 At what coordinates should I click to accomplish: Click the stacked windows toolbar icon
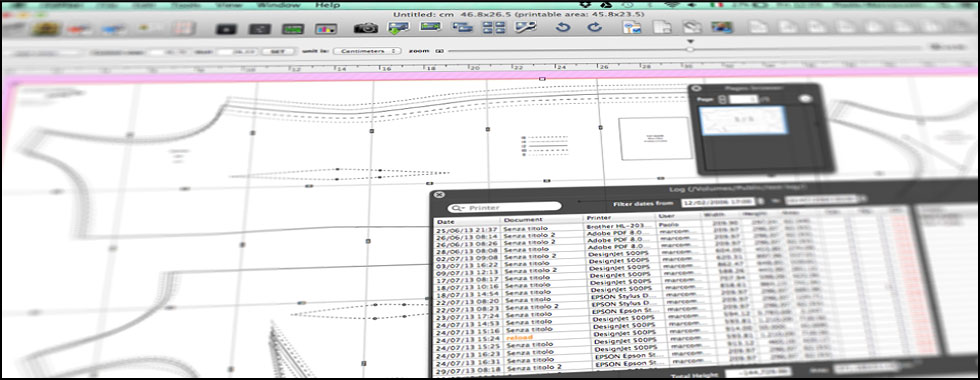(462, 28)
